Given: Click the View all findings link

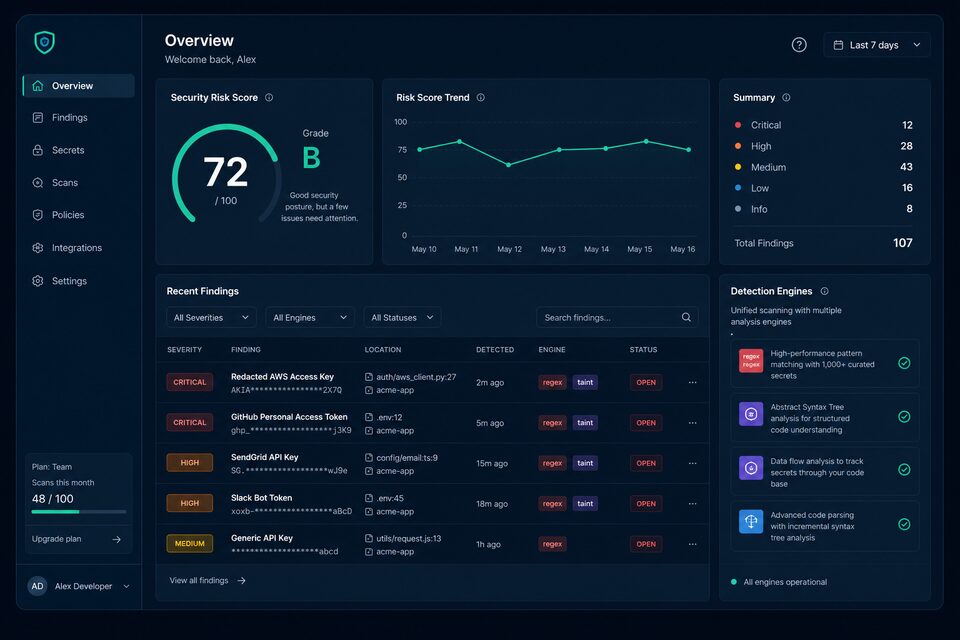Looking at the screenshot, I should (x=208, y=581).
